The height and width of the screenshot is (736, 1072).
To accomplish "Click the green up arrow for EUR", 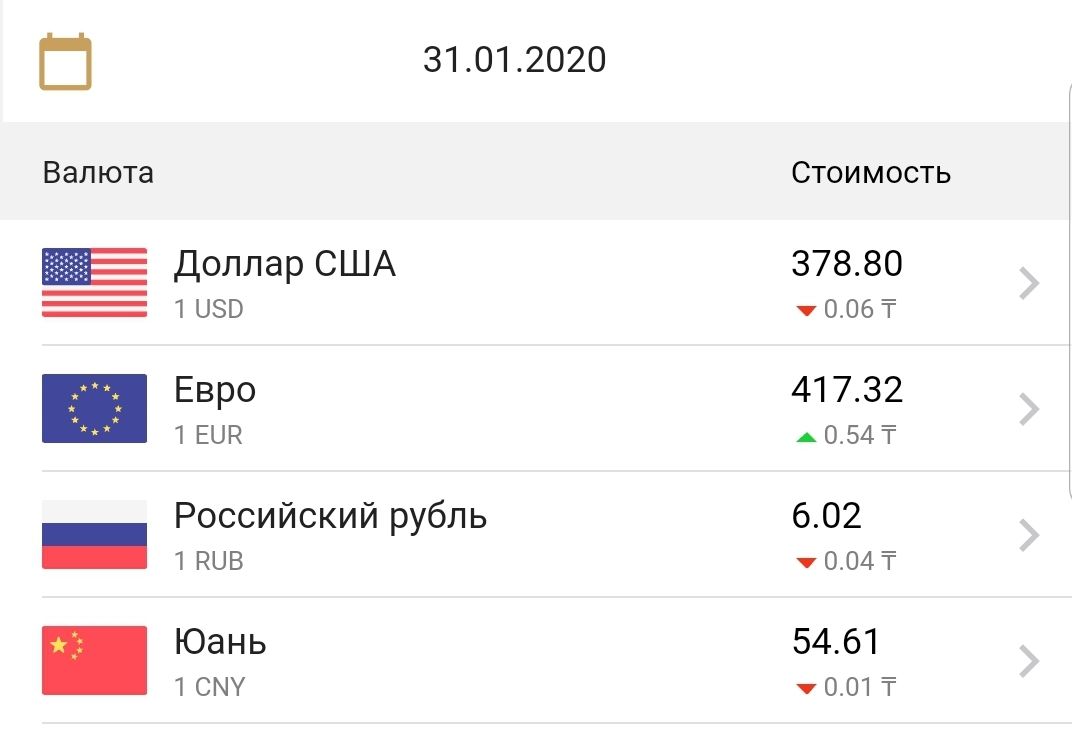I will pos(806,437).
